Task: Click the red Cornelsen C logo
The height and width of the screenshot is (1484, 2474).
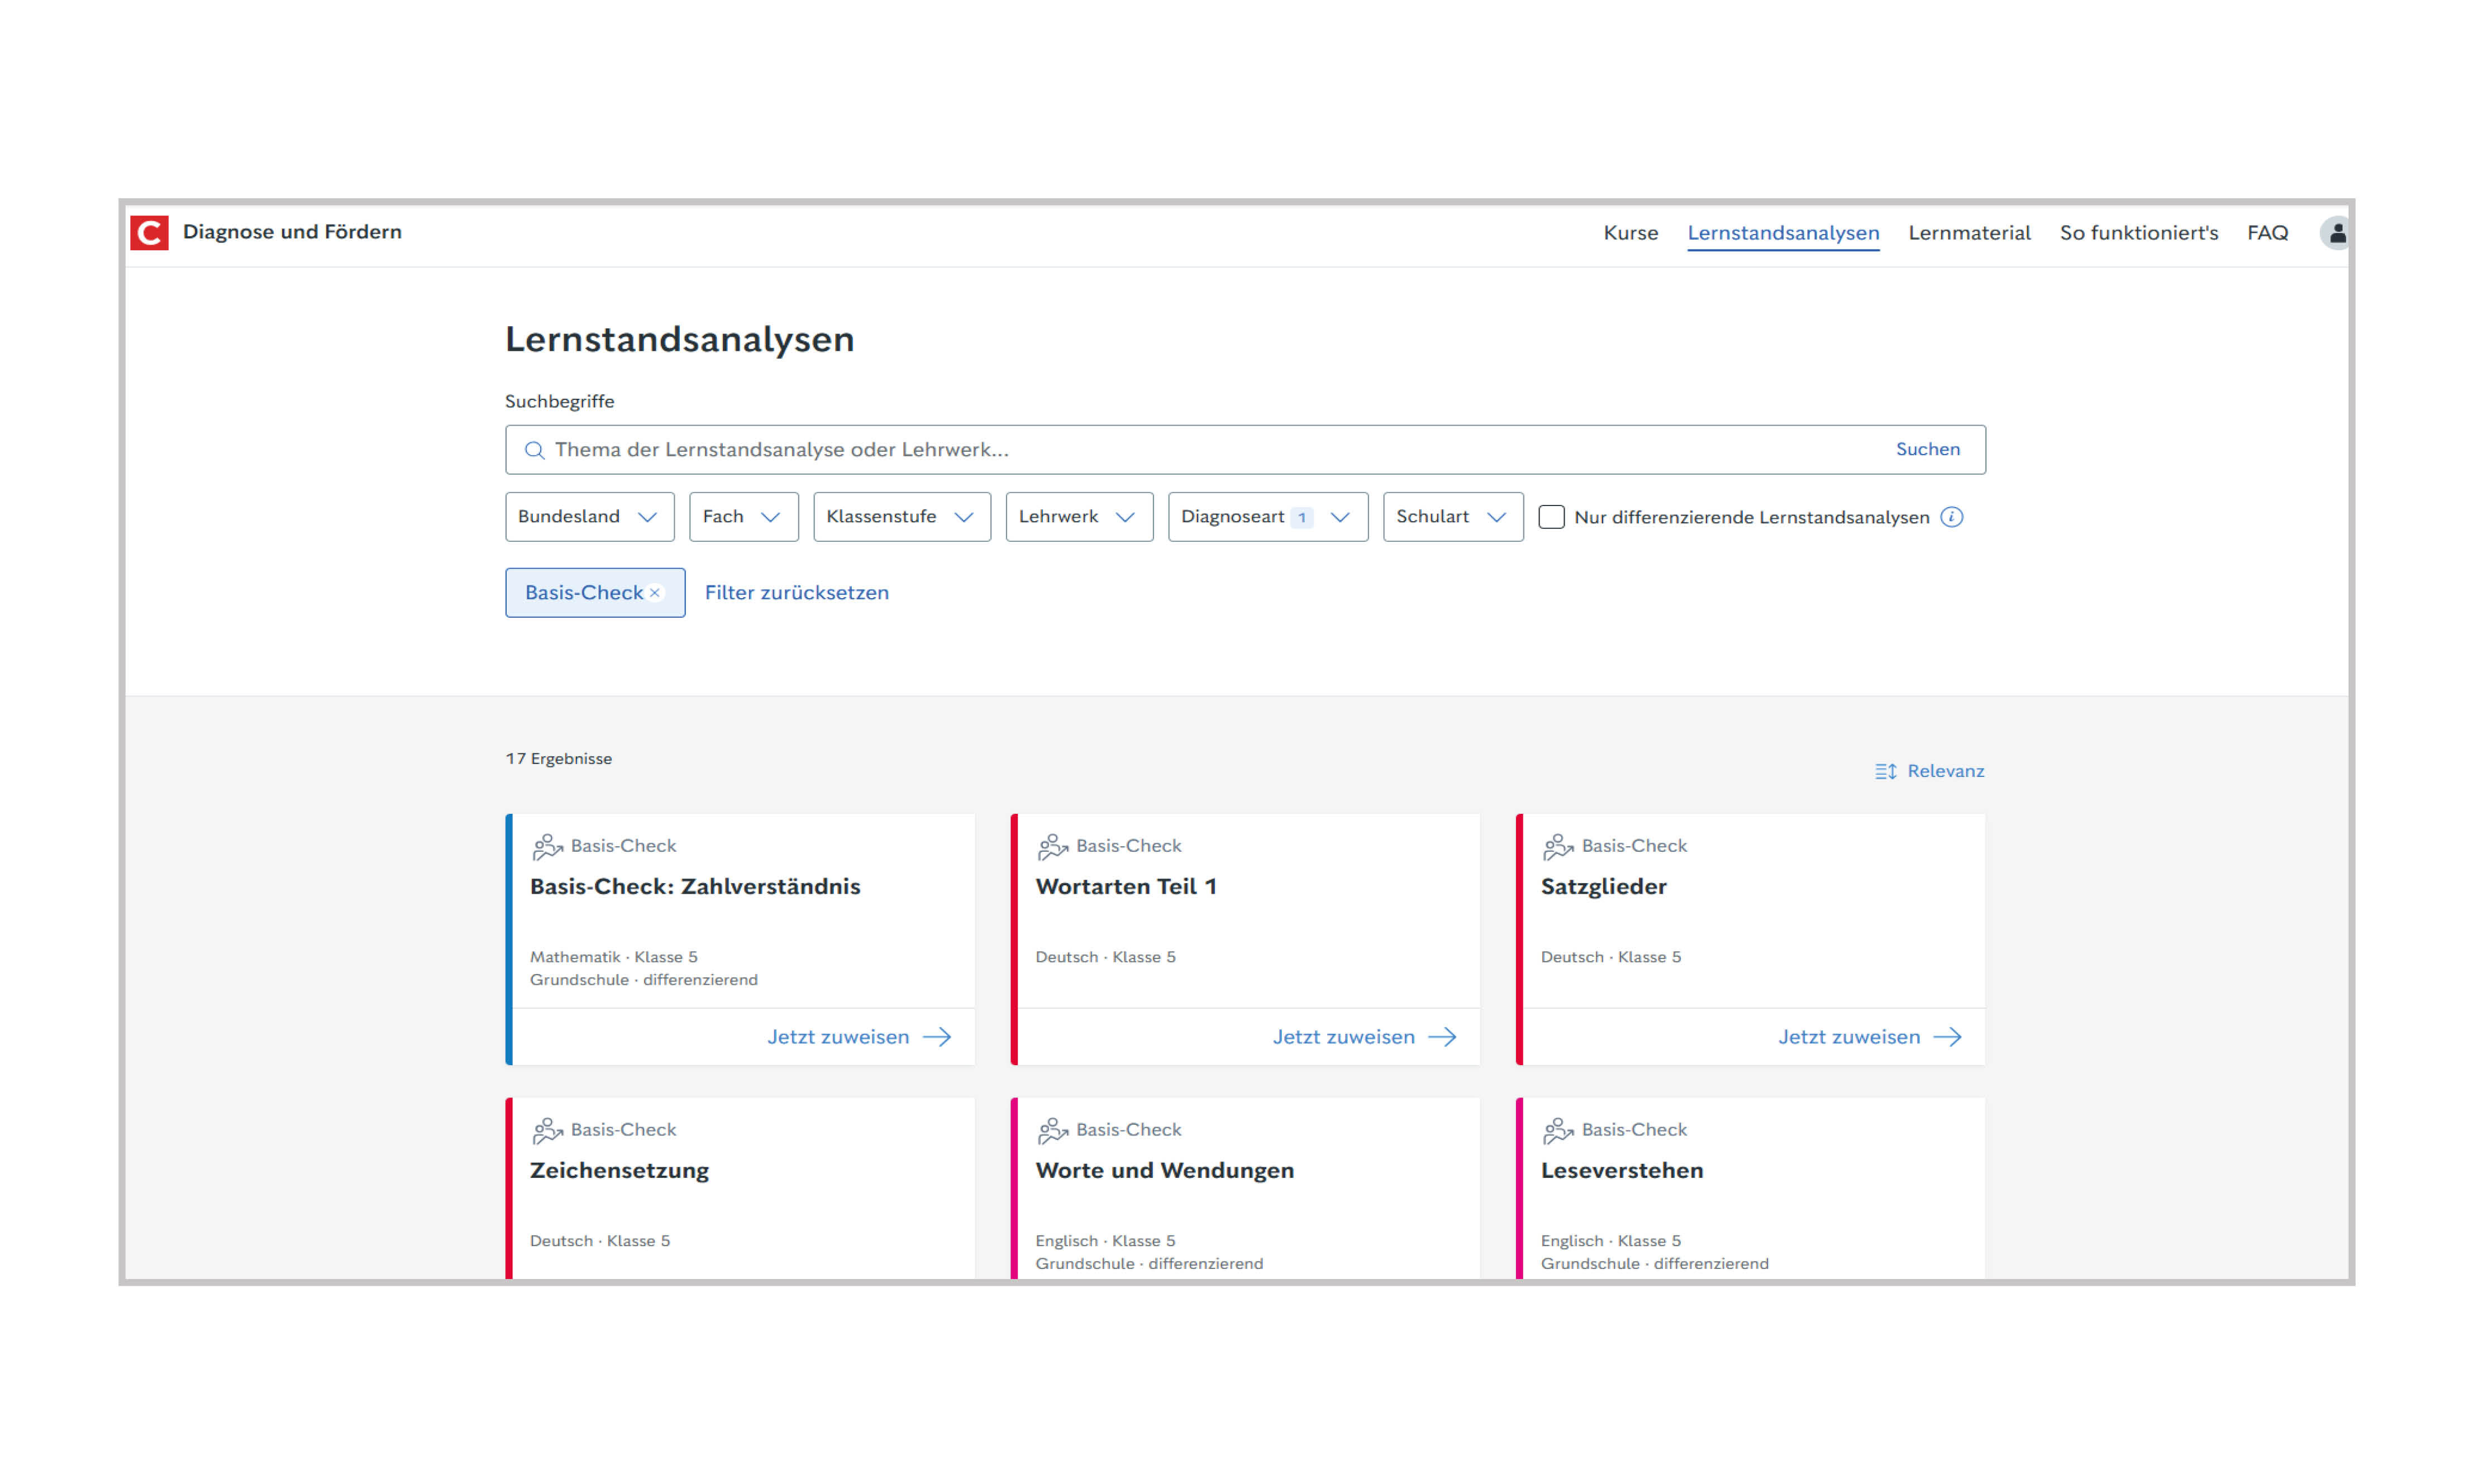Action: tap(149, 233)
